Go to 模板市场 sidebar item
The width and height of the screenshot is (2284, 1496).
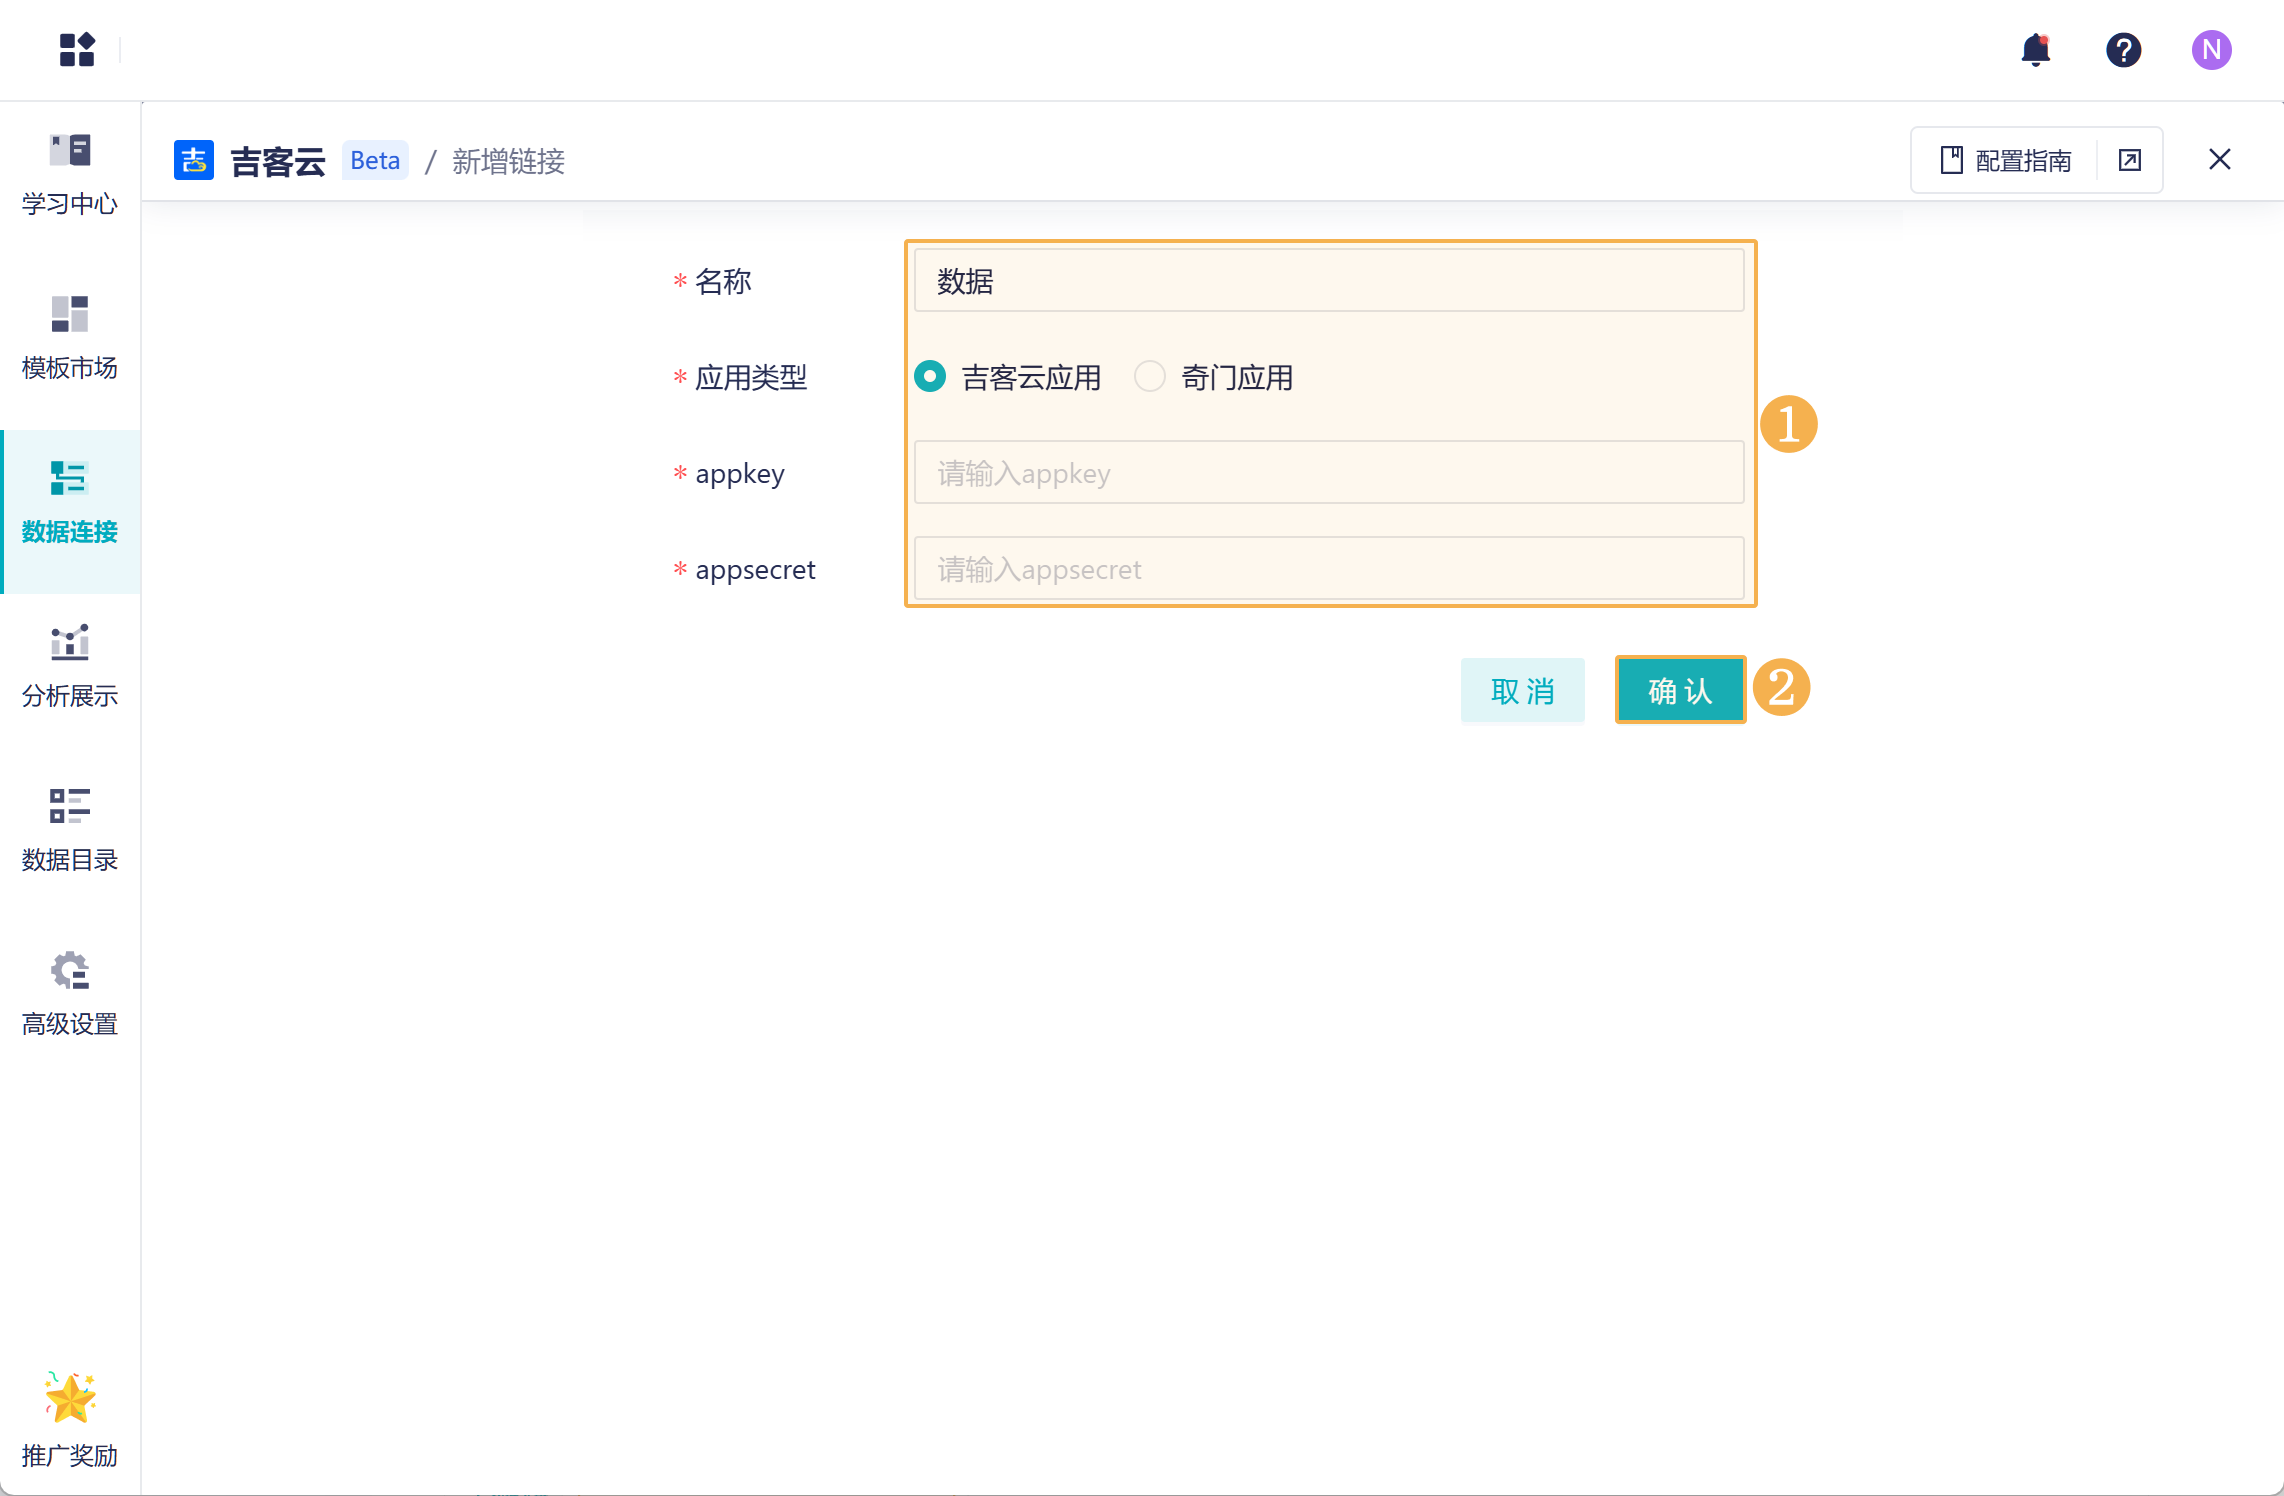click(70, 338)
